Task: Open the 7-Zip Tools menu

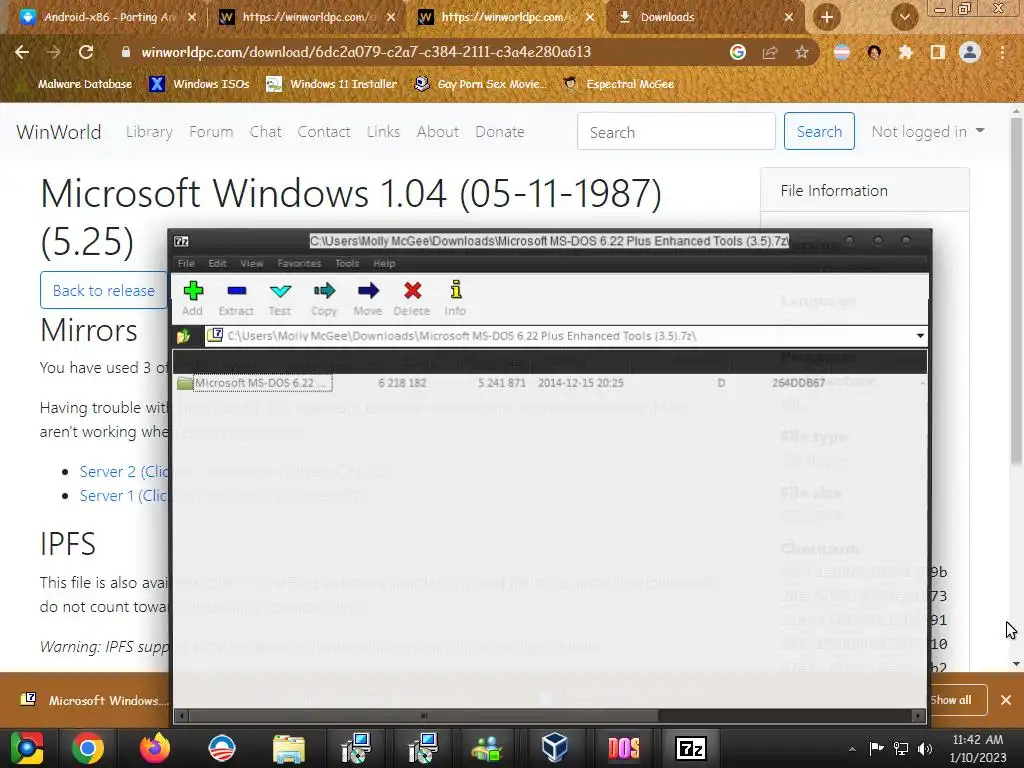Action: coord(347,263)
